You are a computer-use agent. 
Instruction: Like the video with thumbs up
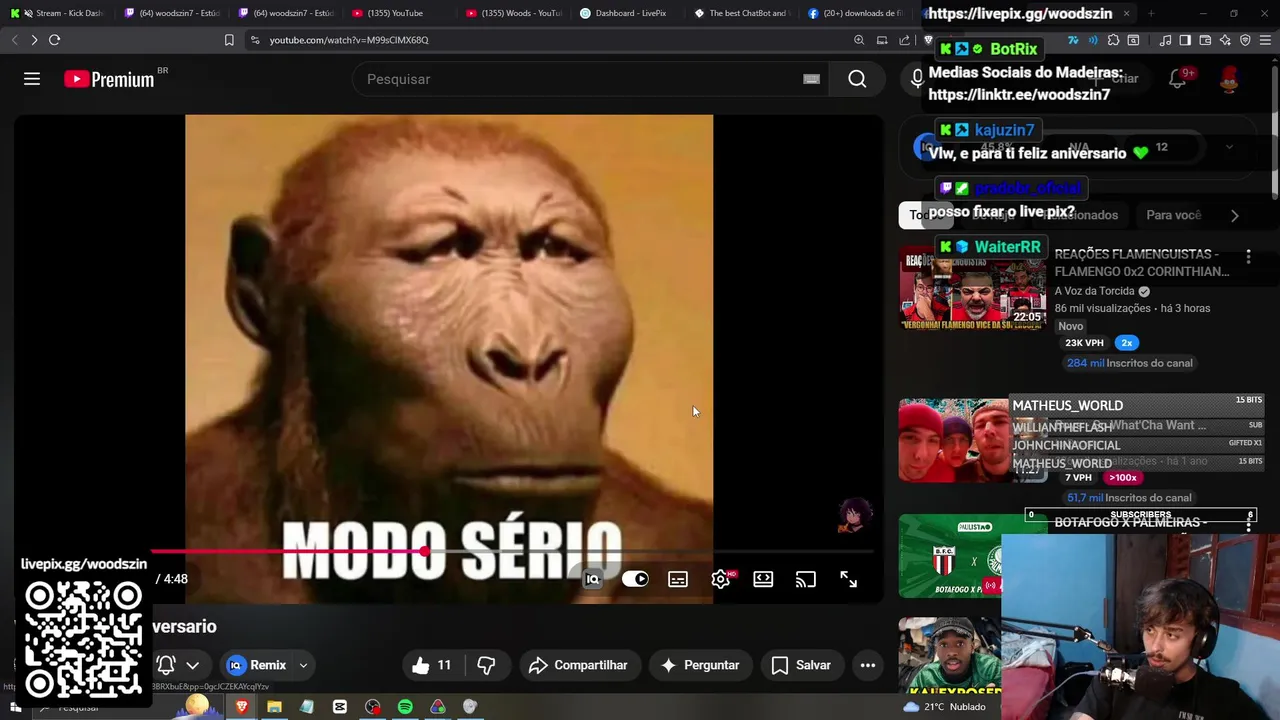432,665
